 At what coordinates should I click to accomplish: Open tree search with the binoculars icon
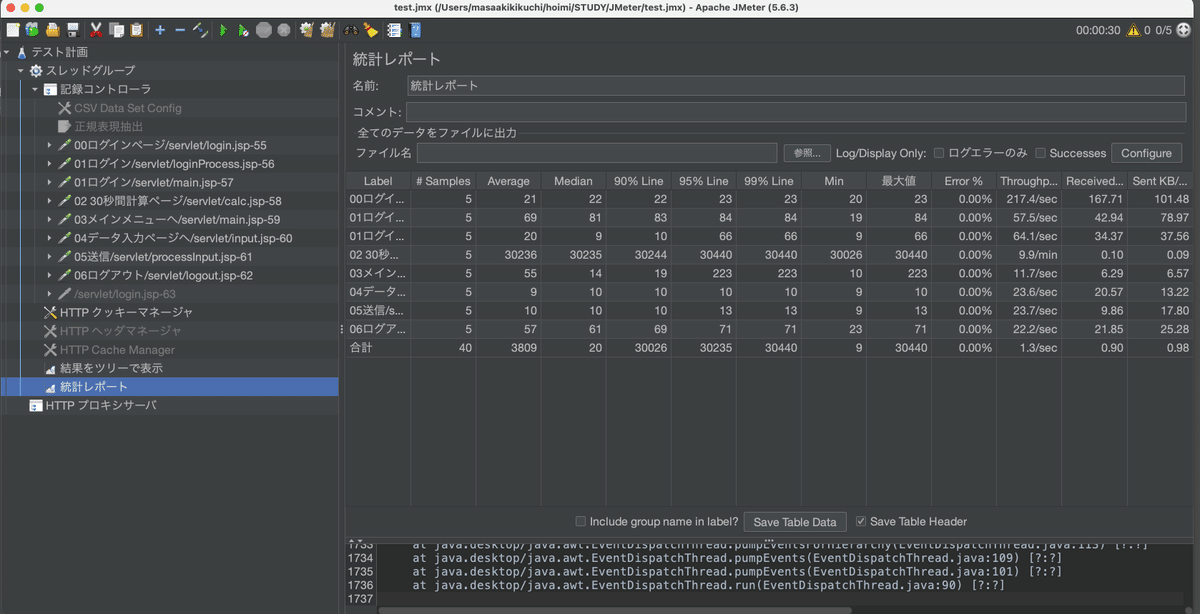pos(351,30)
